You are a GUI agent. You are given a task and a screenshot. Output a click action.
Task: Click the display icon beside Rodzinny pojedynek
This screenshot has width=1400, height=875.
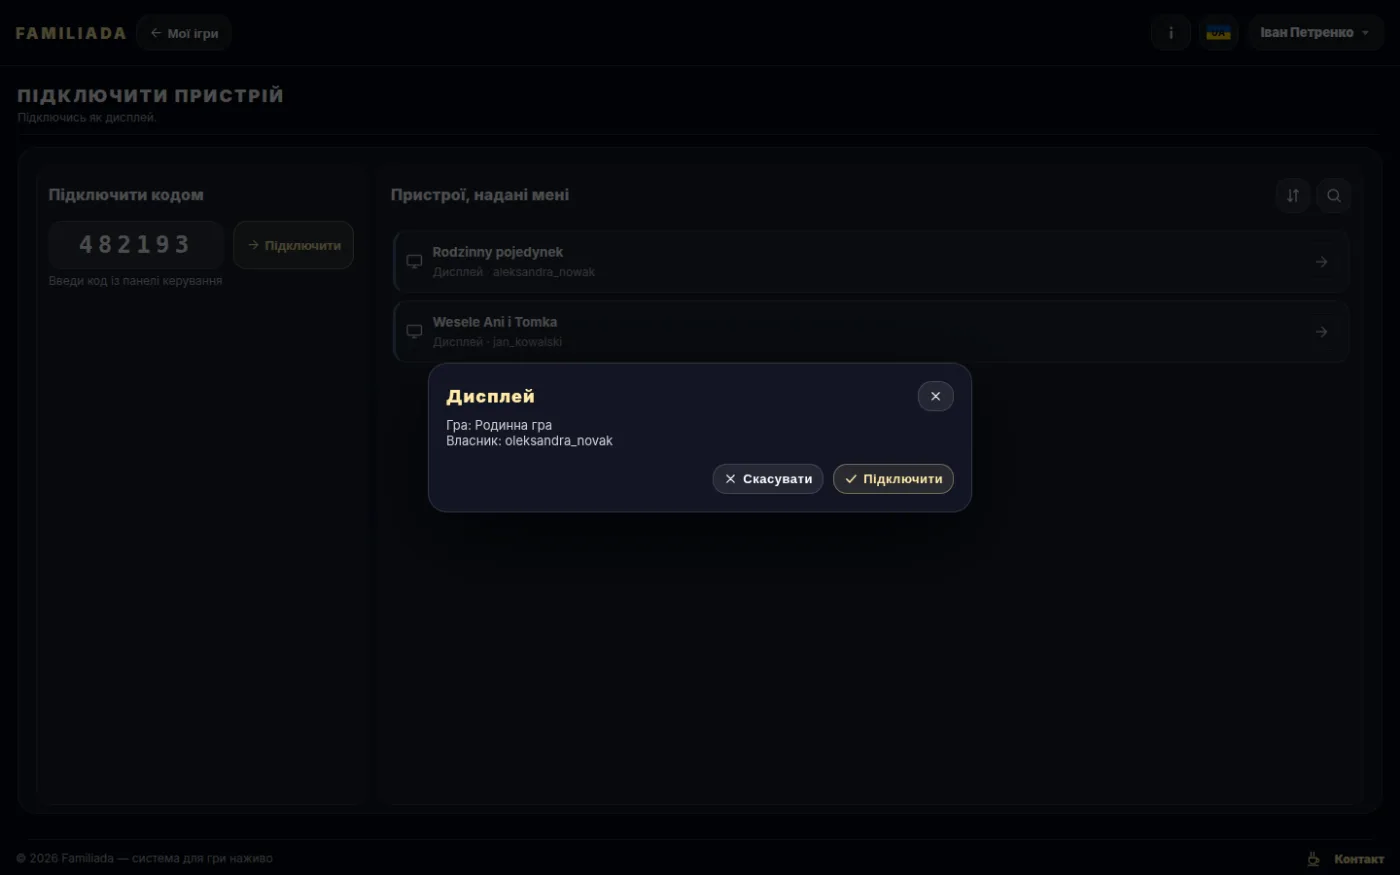(414, 262)
